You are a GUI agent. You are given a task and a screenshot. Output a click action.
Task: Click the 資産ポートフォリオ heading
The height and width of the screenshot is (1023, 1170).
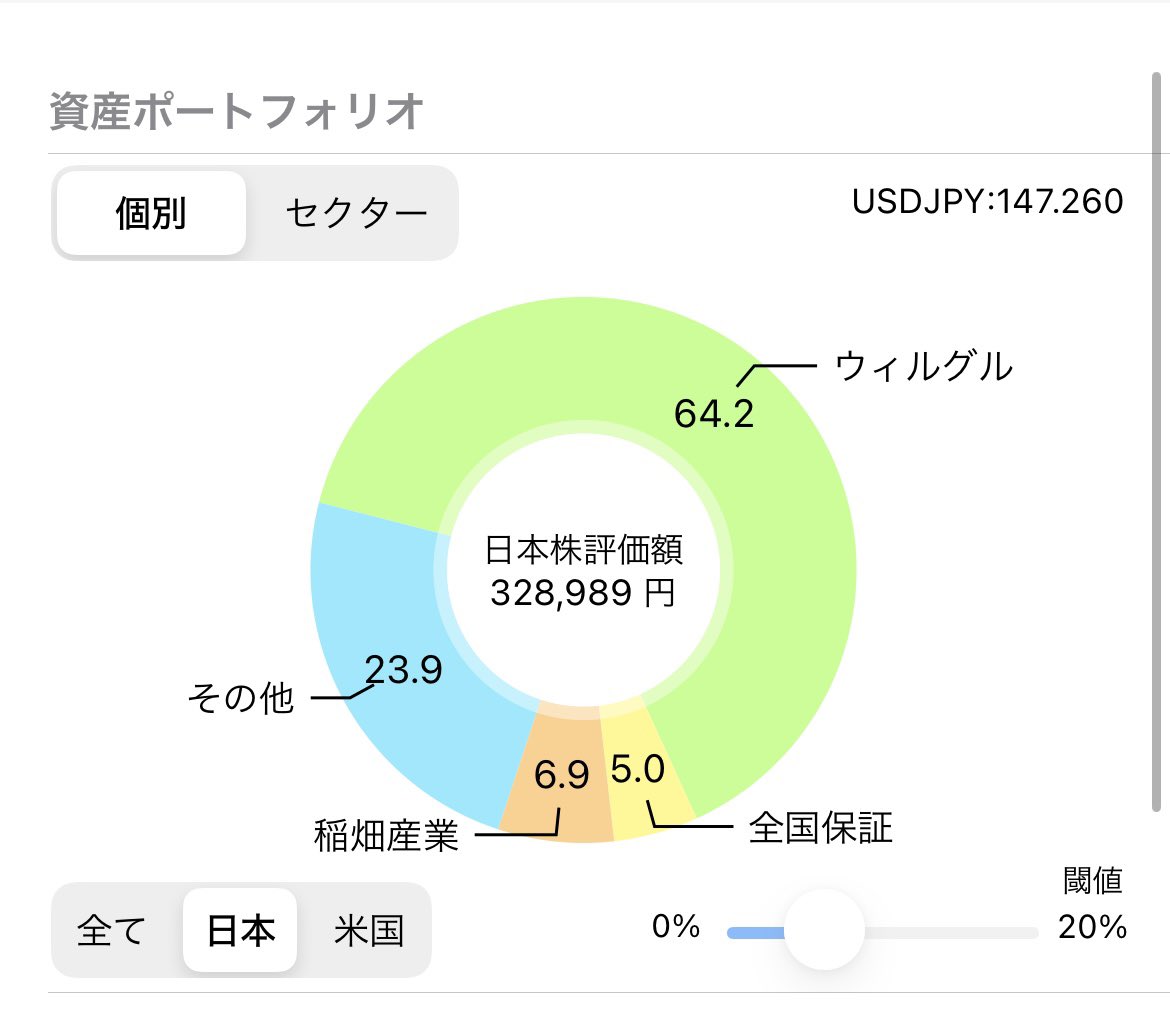(x=237, y=111)
